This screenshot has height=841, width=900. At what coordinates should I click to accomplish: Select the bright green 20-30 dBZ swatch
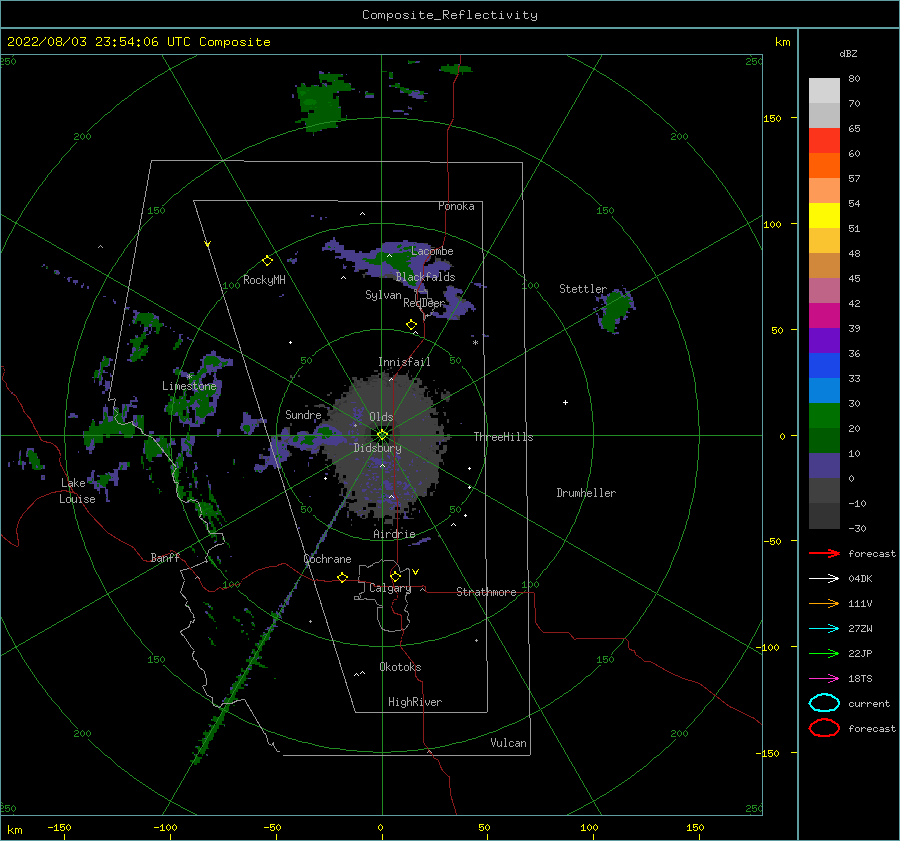pos(824,416)
